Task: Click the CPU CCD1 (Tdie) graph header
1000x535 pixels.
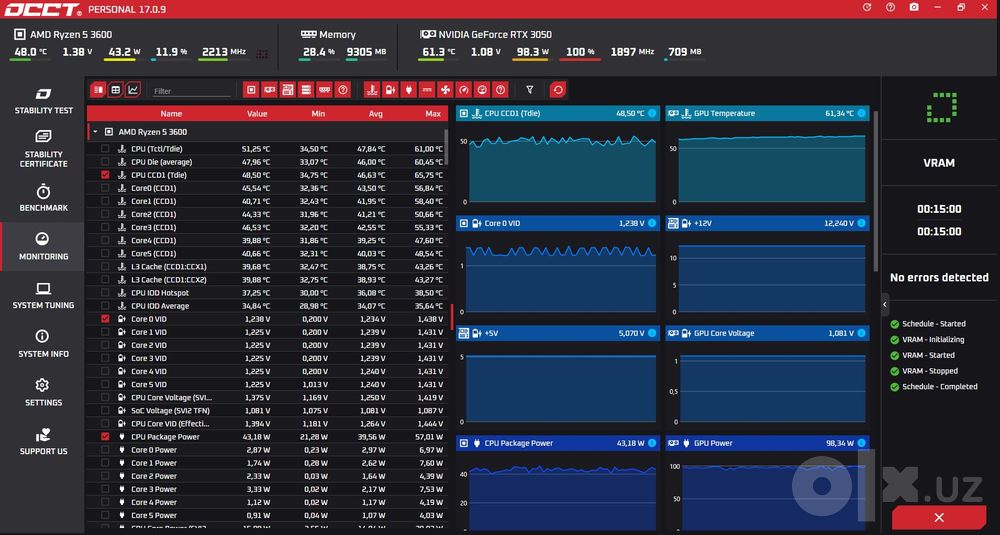Action: pyautogui.click(x=557, y=114)
